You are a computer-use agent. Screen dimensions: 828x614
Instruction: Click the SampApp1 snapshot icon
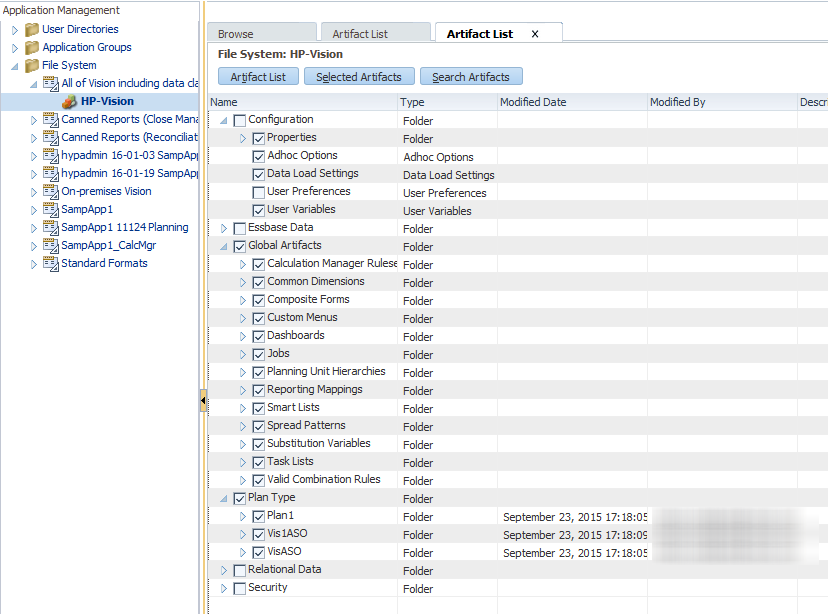[x=51, y=209]
